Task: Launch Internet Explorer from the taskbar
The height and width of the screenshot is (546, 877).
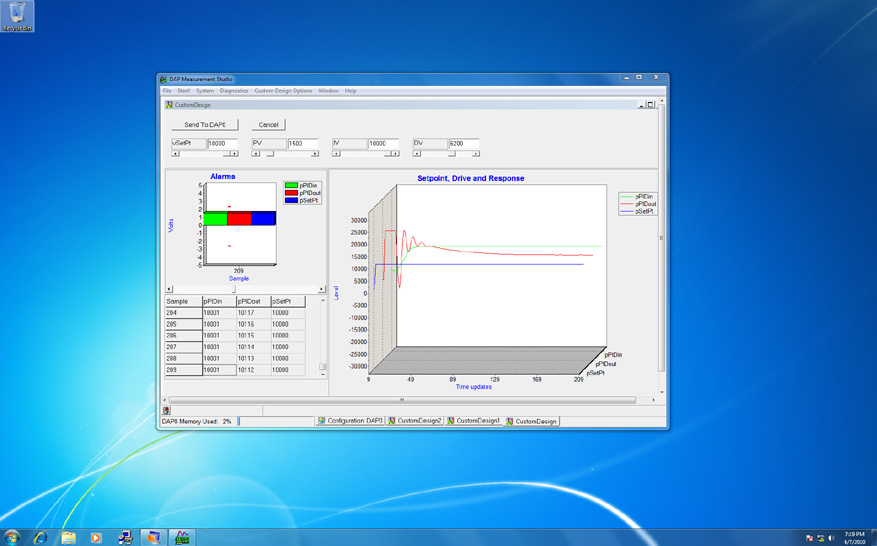Action: tap(40, 538)
